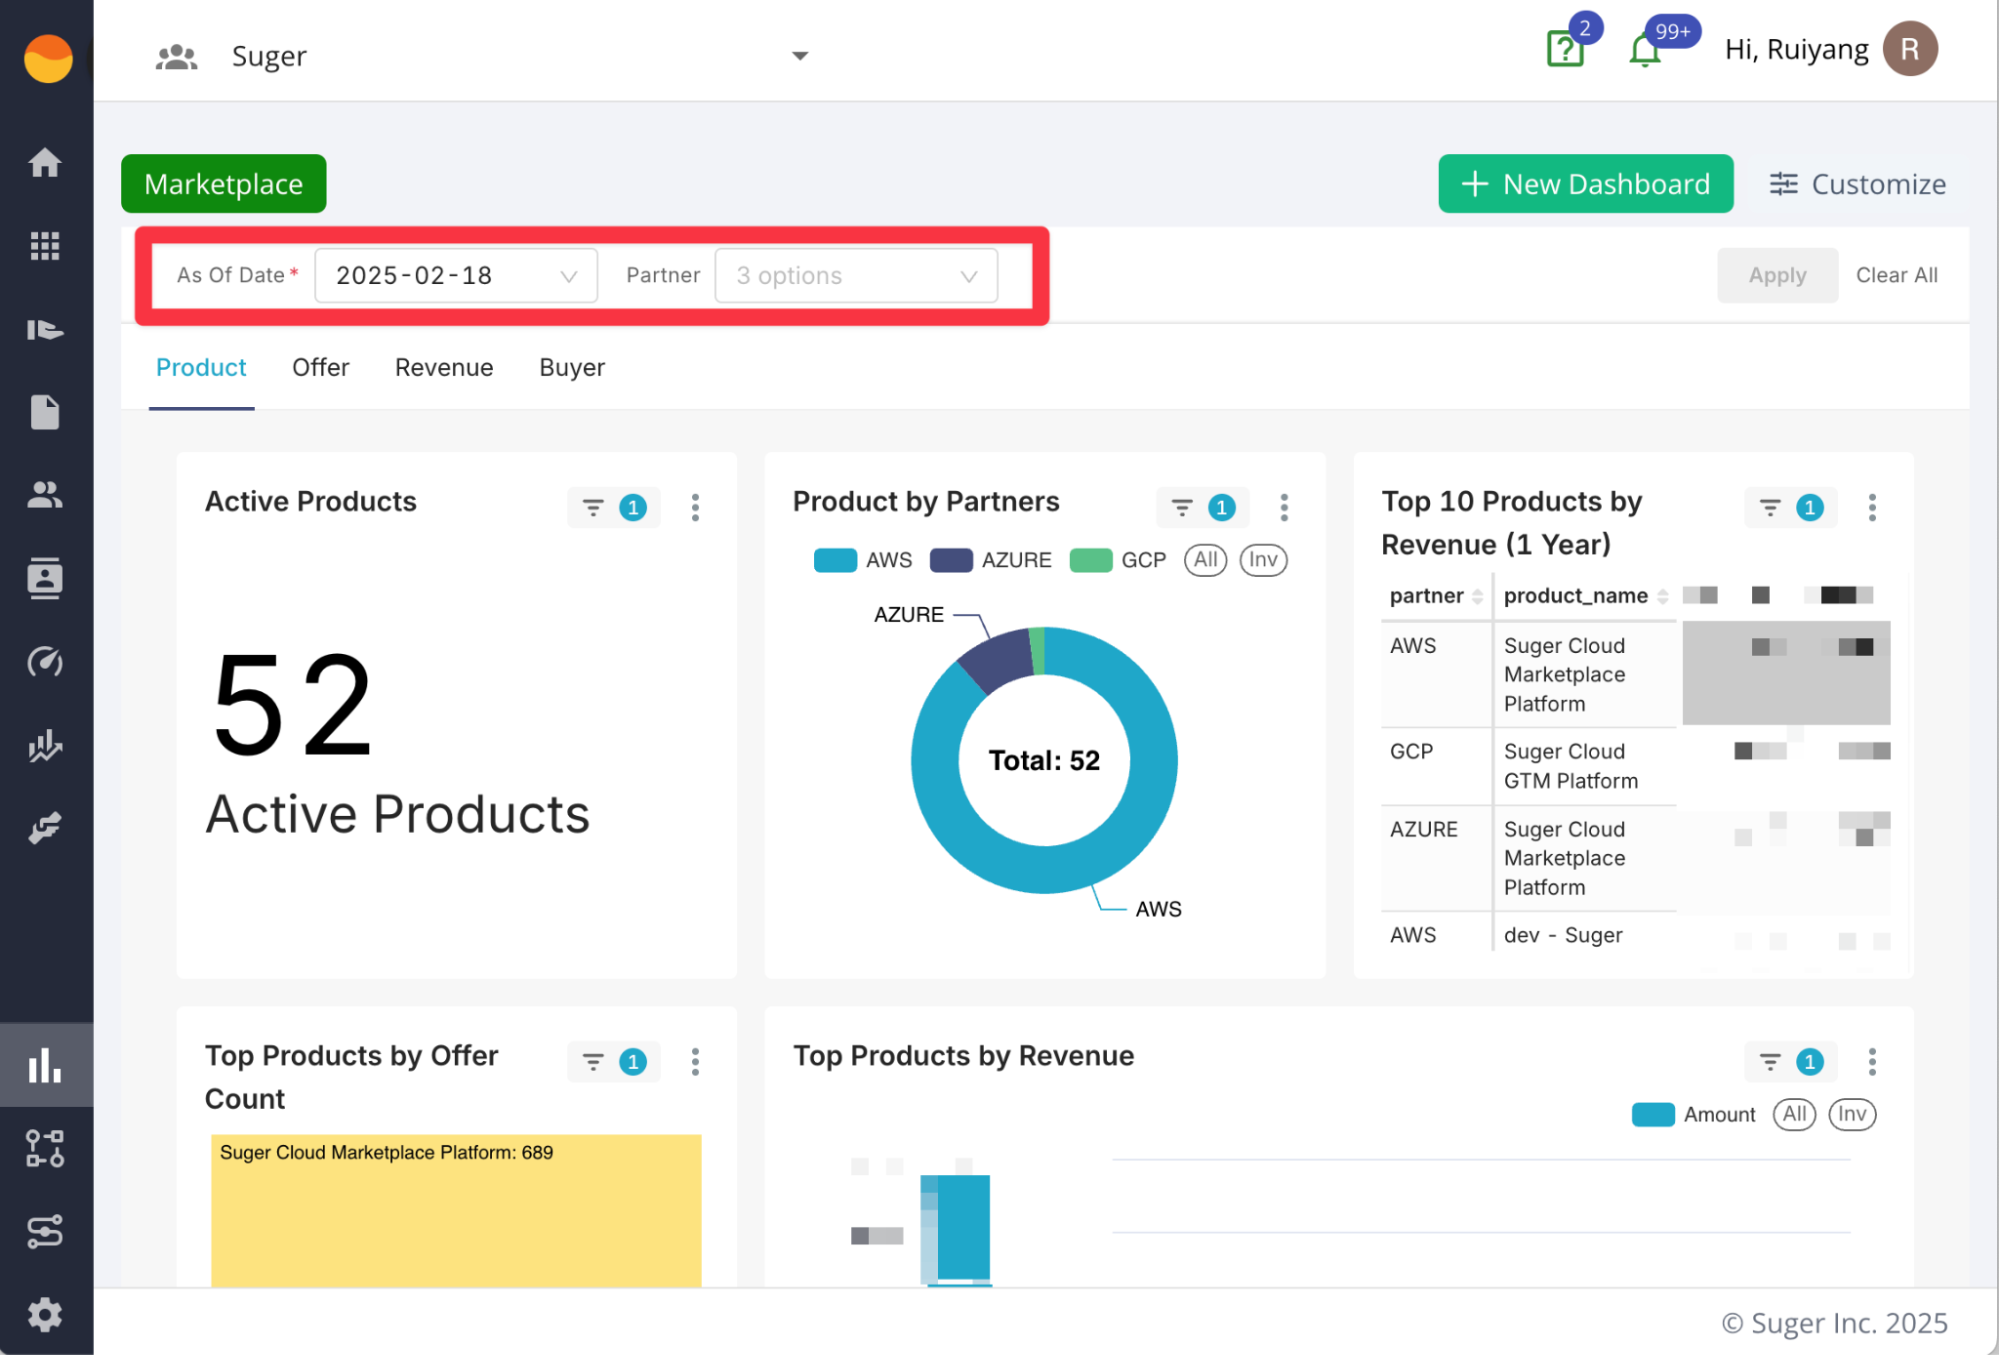The width and height of the screenshot is (1999, 1355).
Task: Open the Partner options dropdown
Action: coord(856,275)
